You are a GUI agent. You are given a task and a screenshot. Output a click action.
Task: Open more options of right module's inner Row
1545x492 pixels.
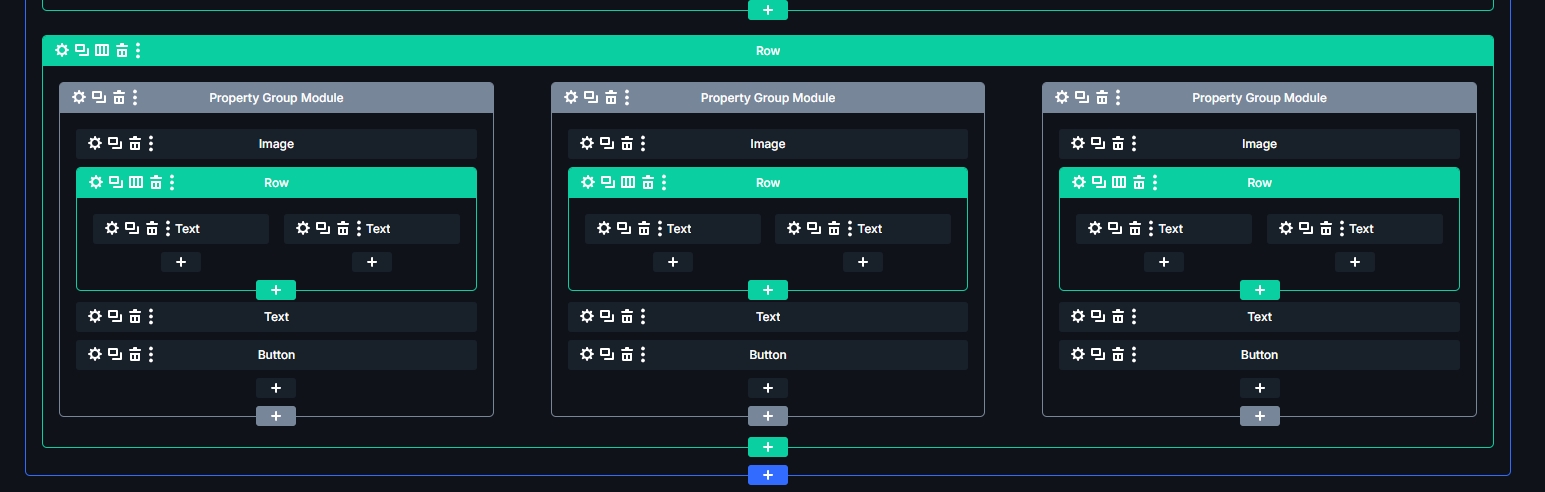pos(1155,182)
